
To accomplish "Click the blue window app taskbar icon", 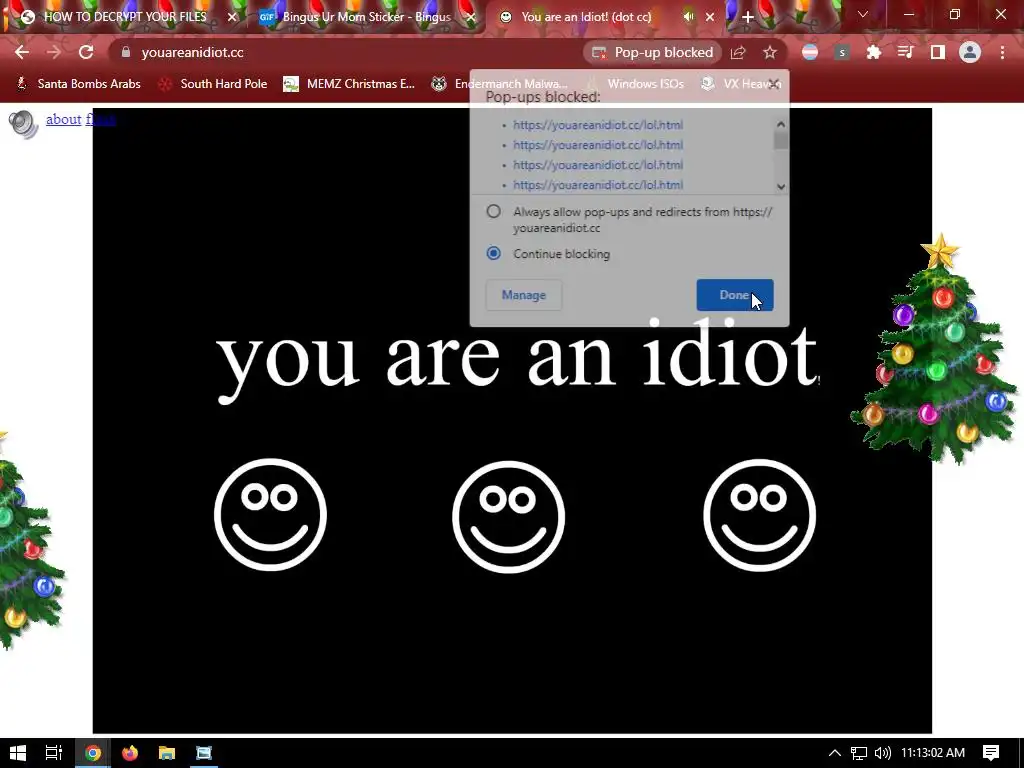I will click(204, 753).
